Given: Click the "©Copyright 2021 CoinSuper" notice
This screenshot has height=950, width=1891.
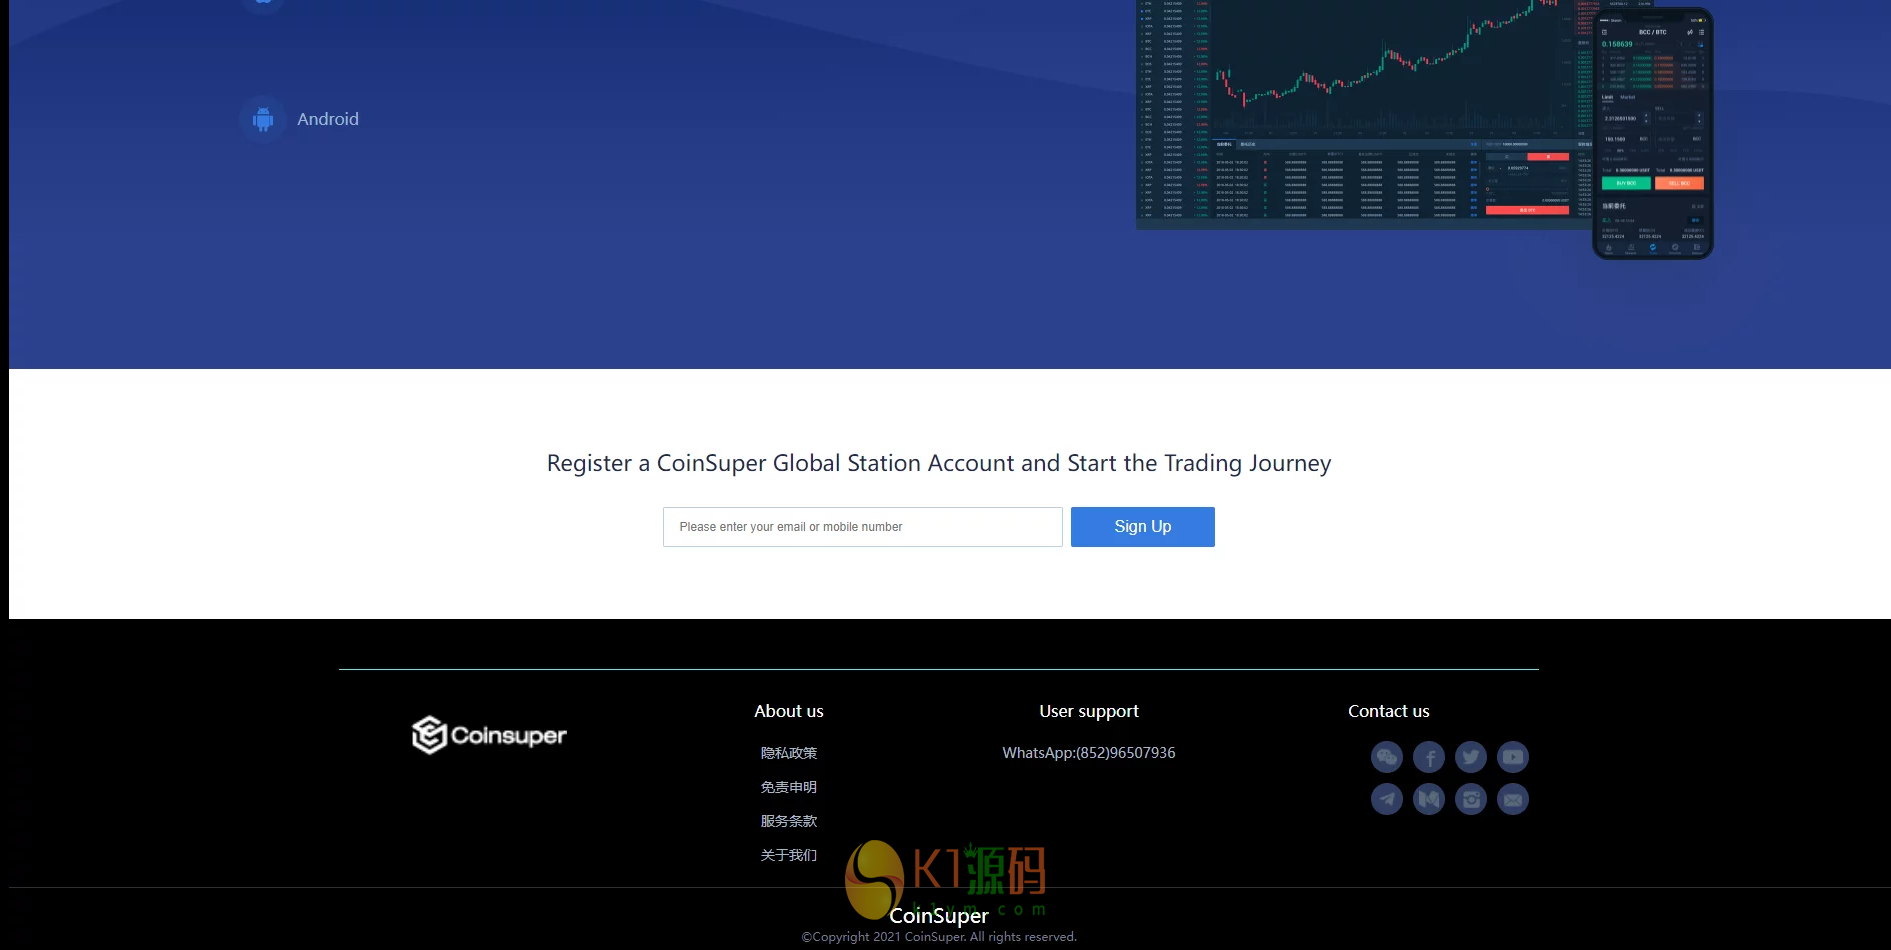Looking at the screenshot, I should (939, 937).
